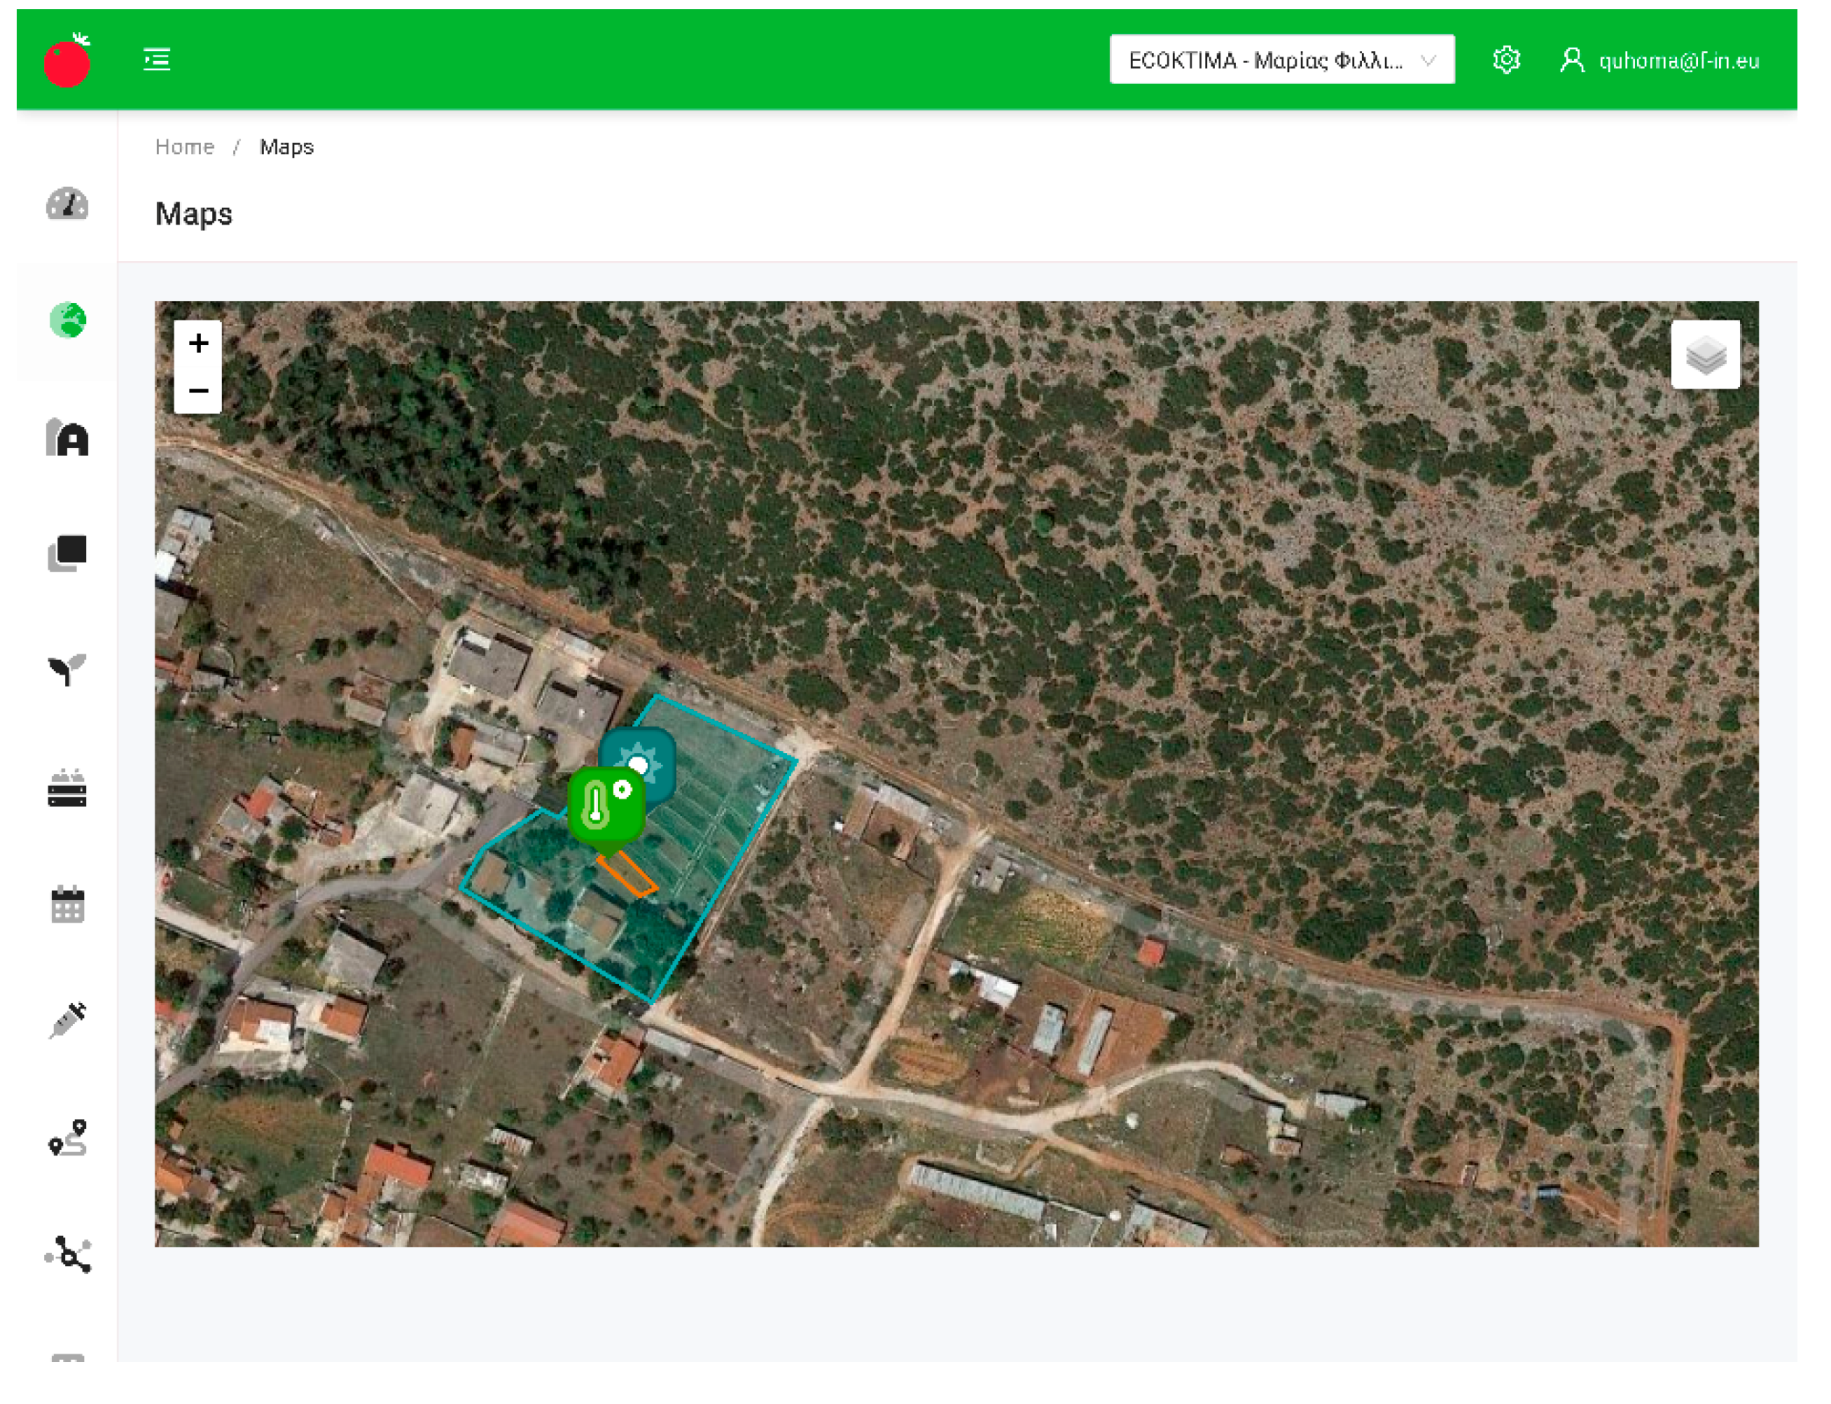The height and width of the screenshot is (1404, 1831).
Task: Open the dashboard gauge icon in sidebar
Action: [67, 204]
